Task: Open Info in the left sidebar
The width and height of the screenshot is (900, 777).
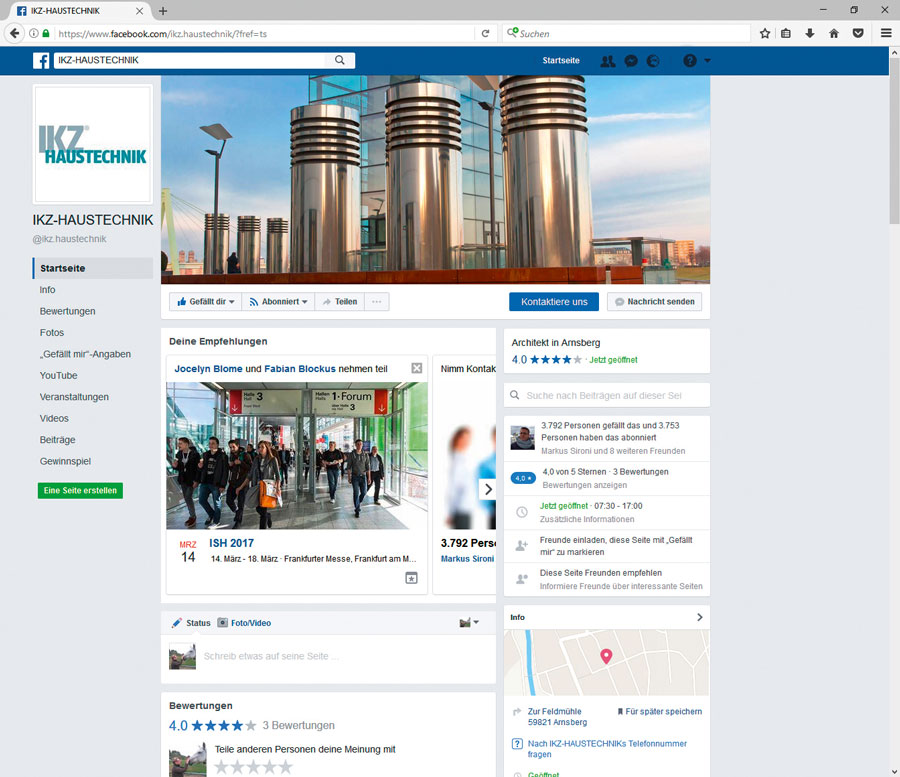Action: point(48,290)
